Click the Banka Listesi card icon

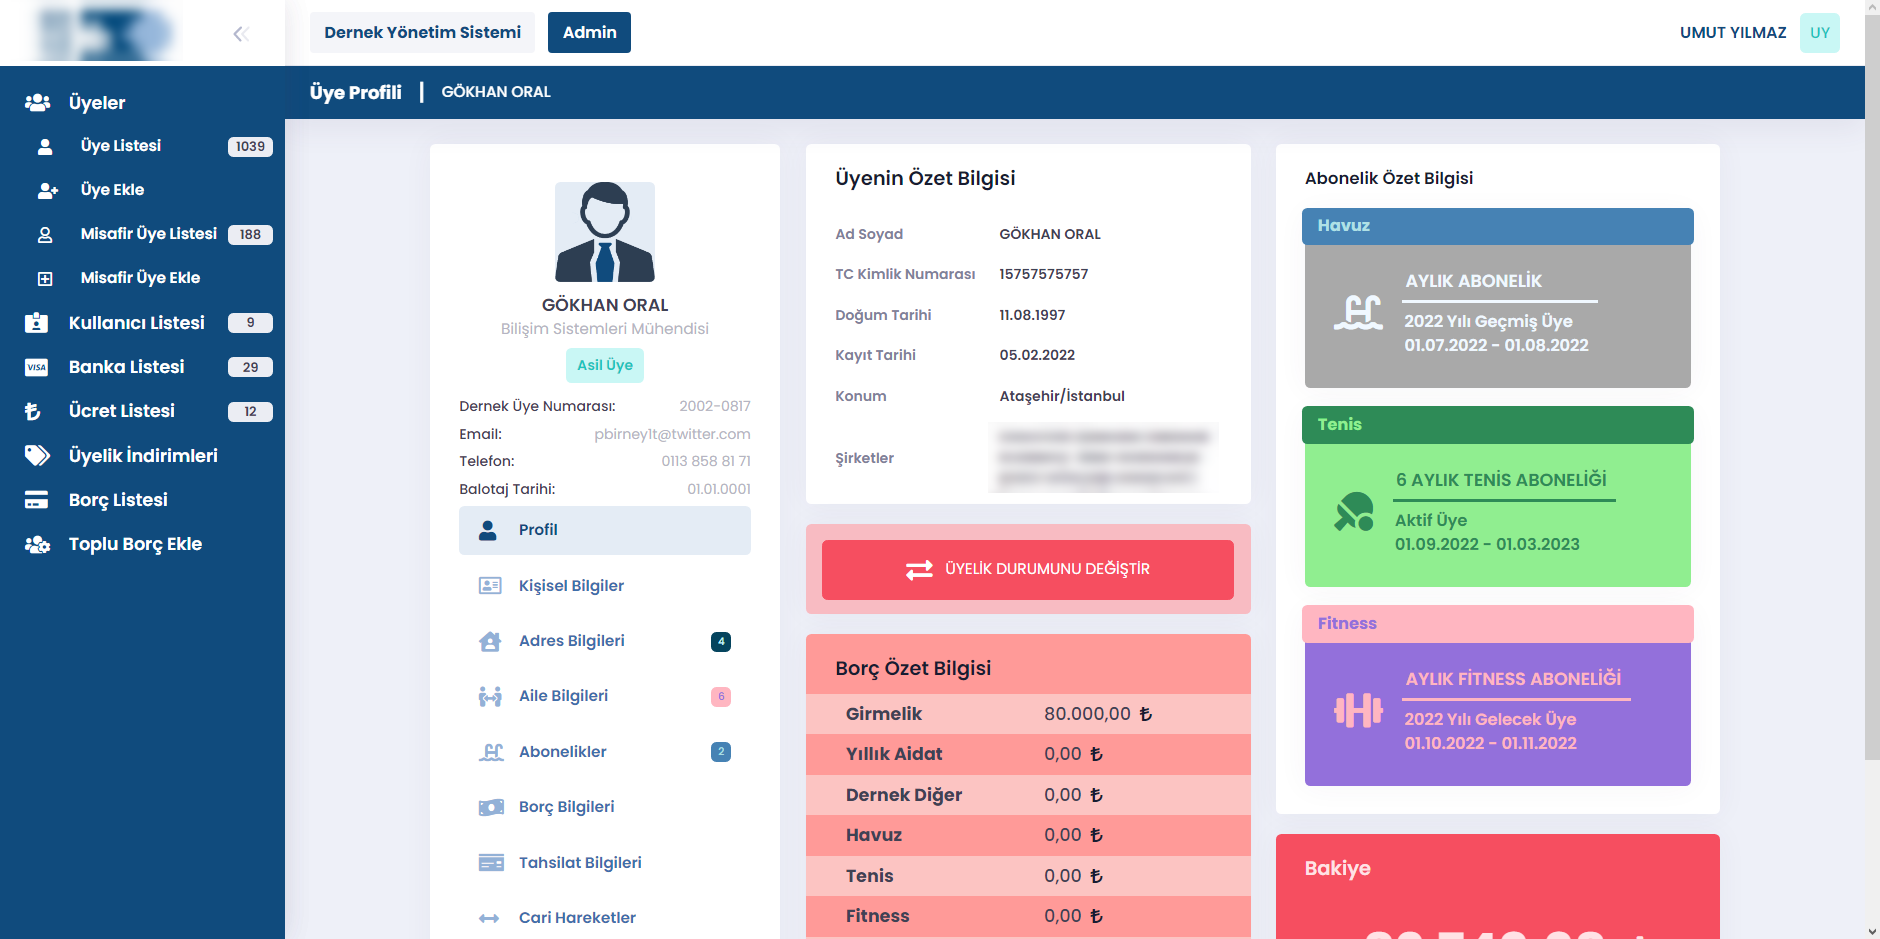coord(37,367)
